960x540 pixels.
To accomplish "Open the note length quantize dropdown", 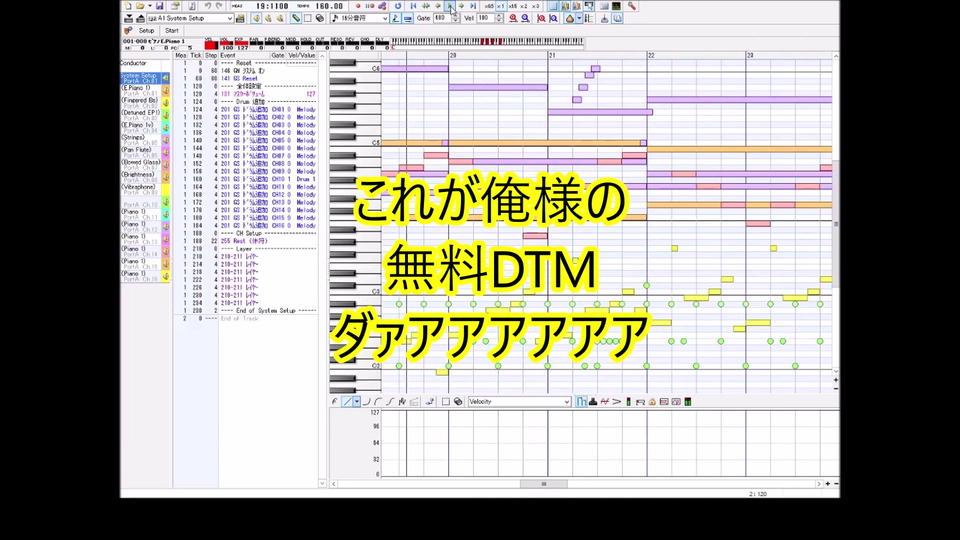I will pyautogui.click(x=359, y=18).
